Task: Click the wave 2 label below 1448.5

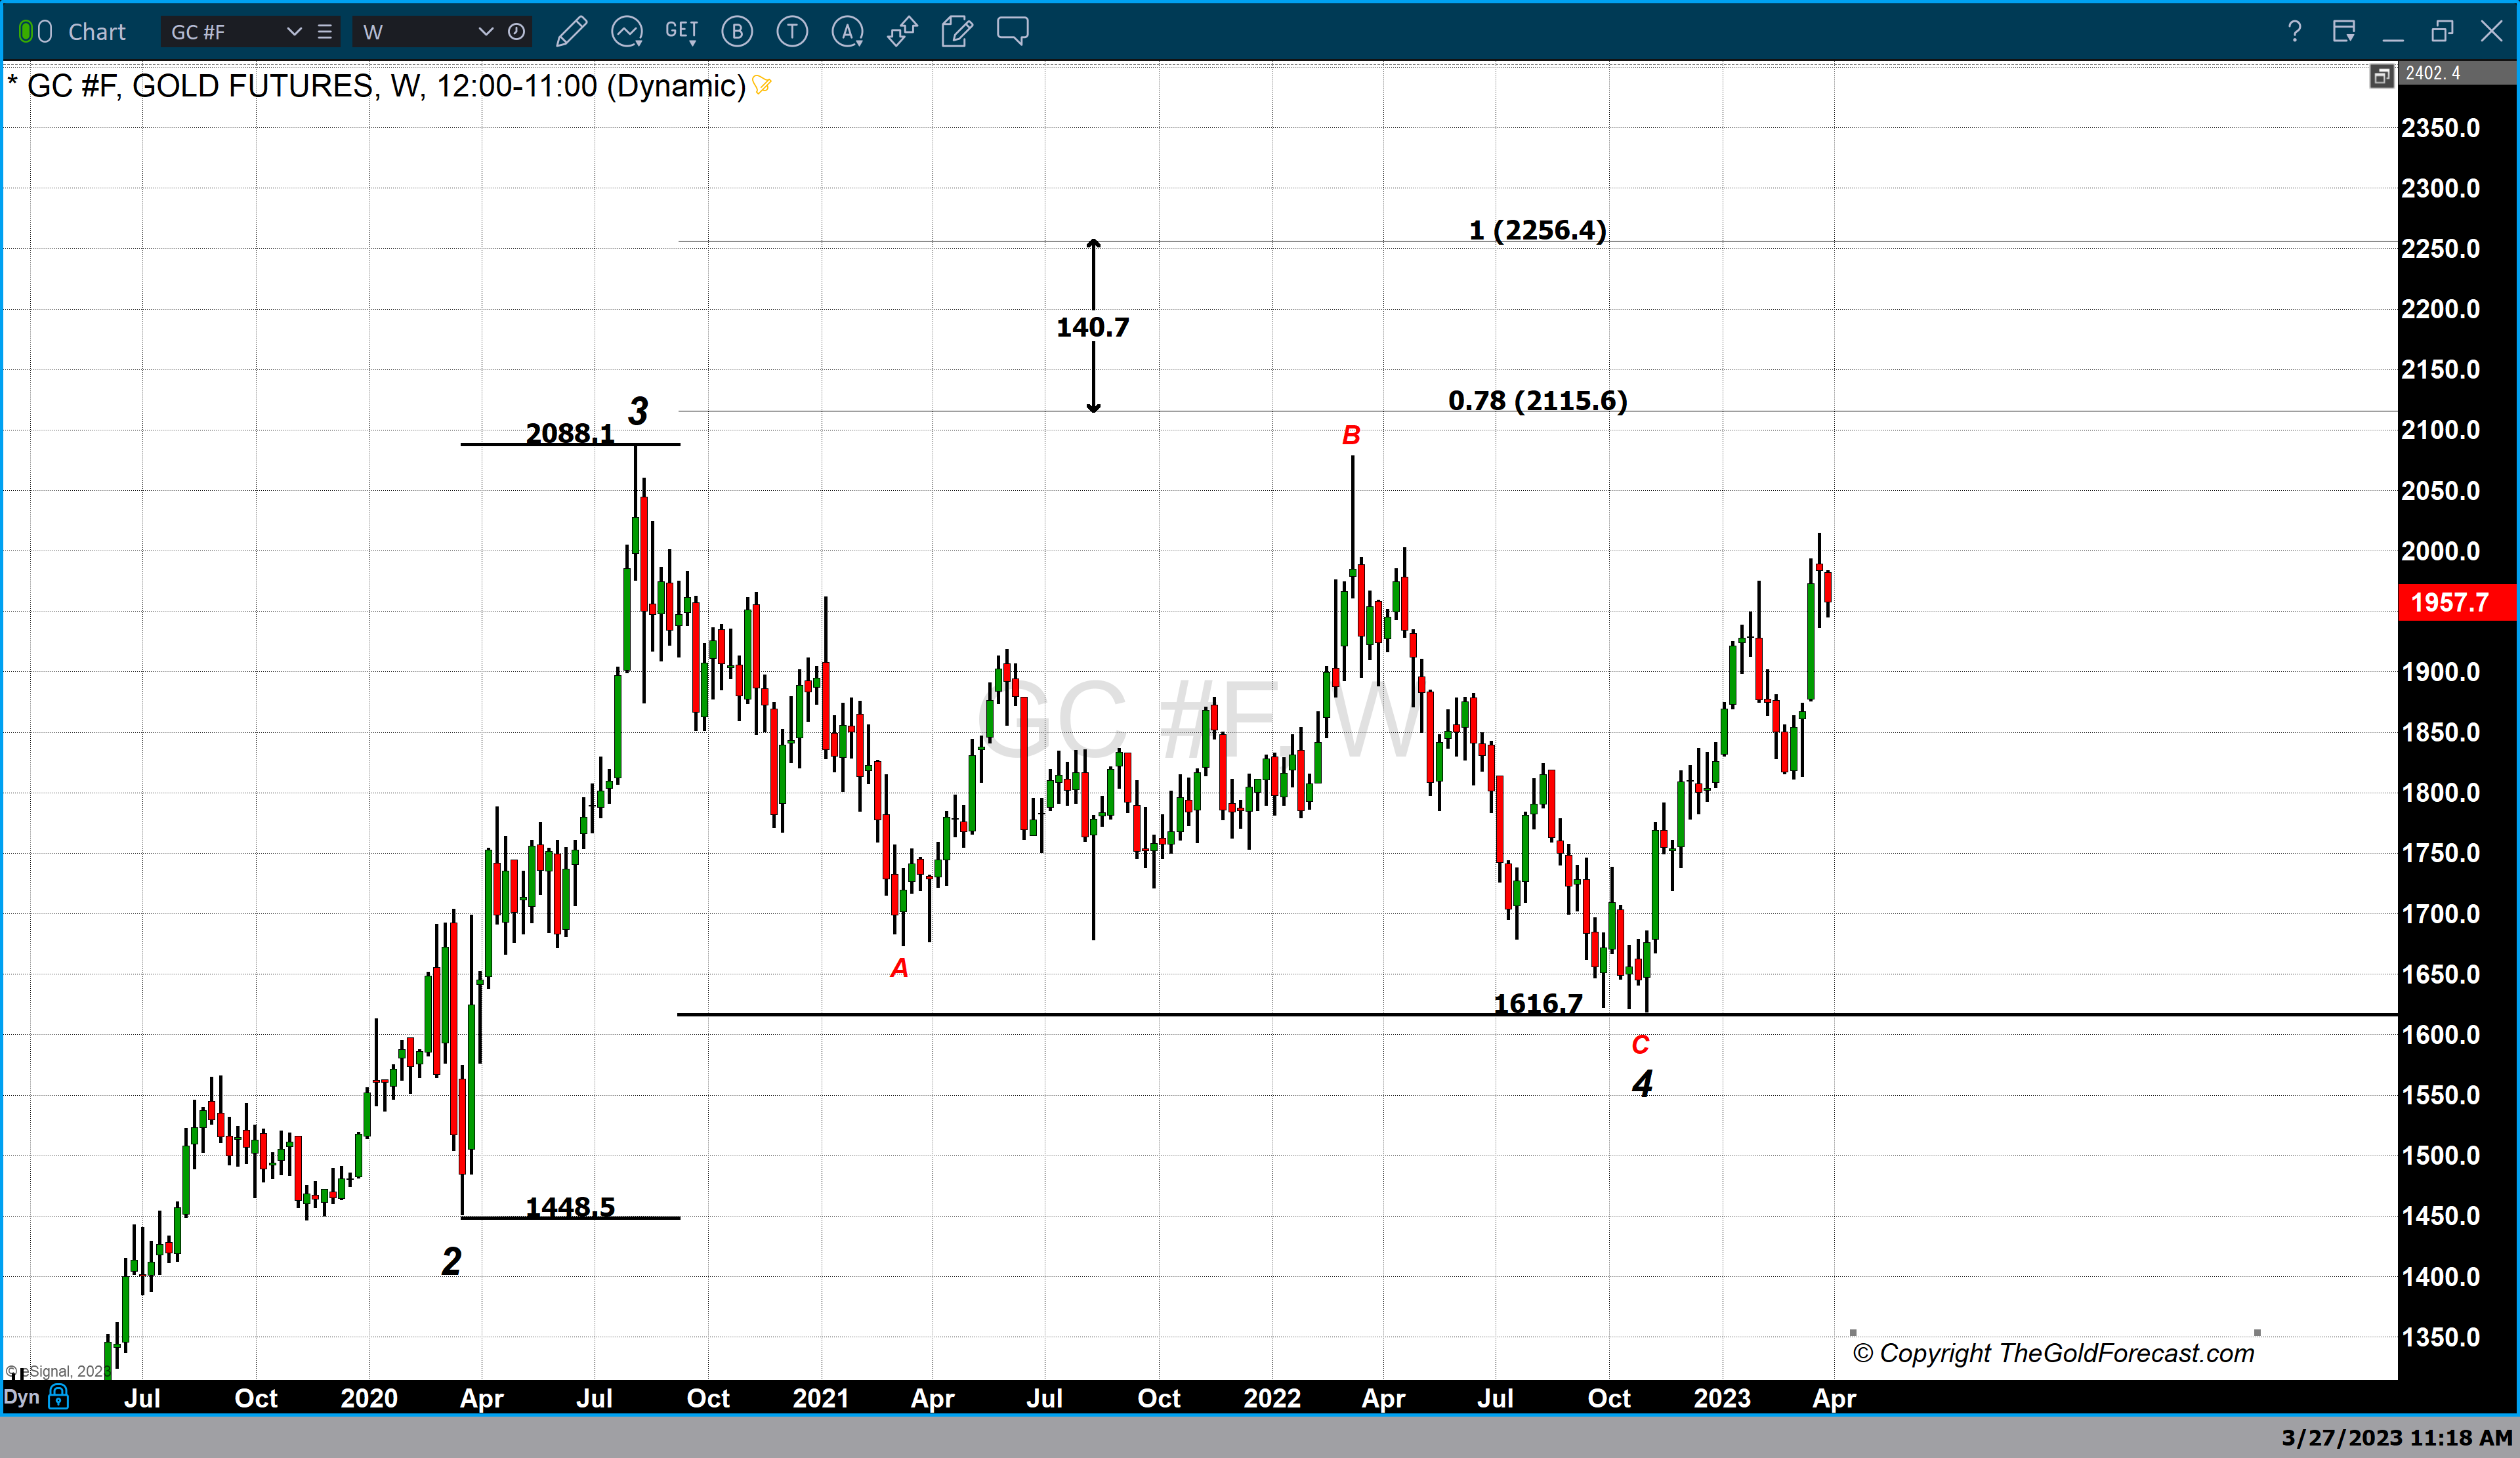Action: [x=451, y=1261]
